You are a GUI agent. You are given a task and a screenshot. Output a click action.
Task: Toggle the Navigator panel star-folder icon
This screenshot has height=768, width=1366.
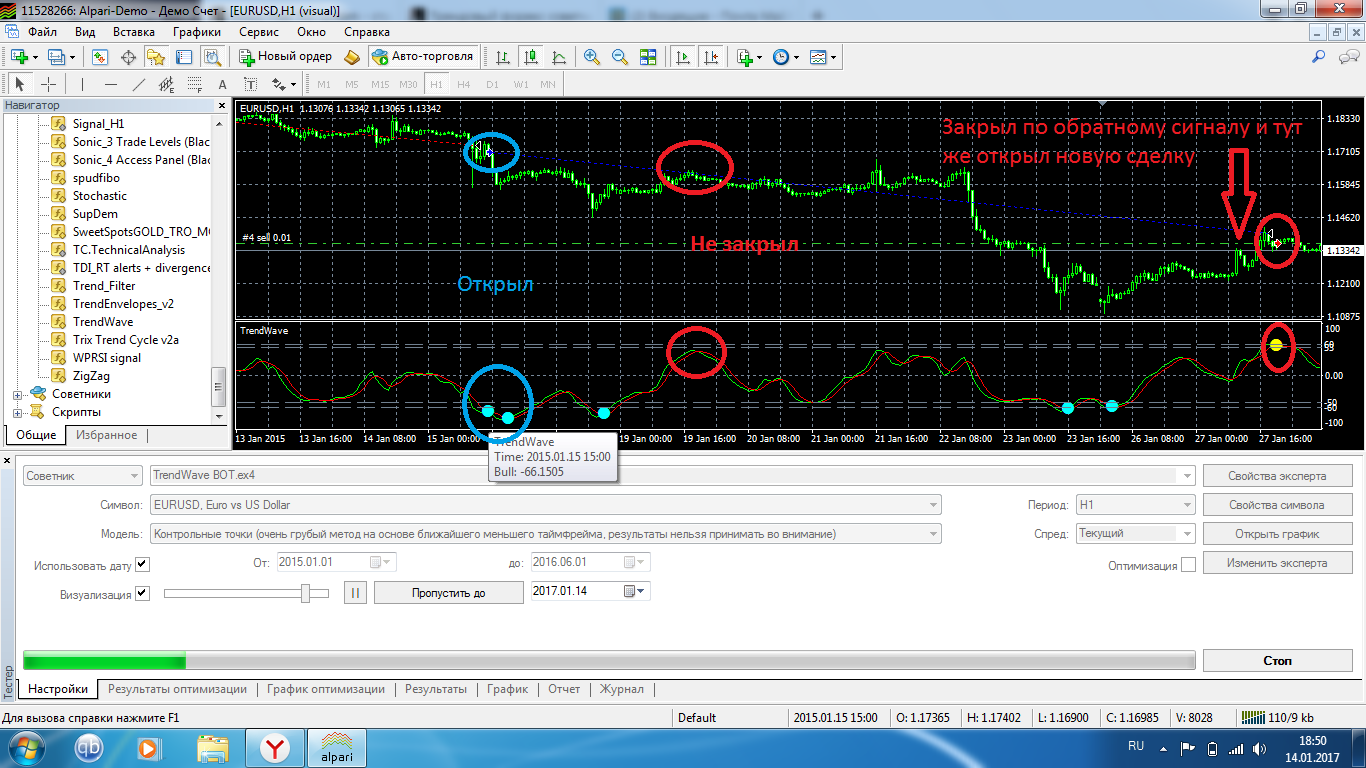pos(155,57)
